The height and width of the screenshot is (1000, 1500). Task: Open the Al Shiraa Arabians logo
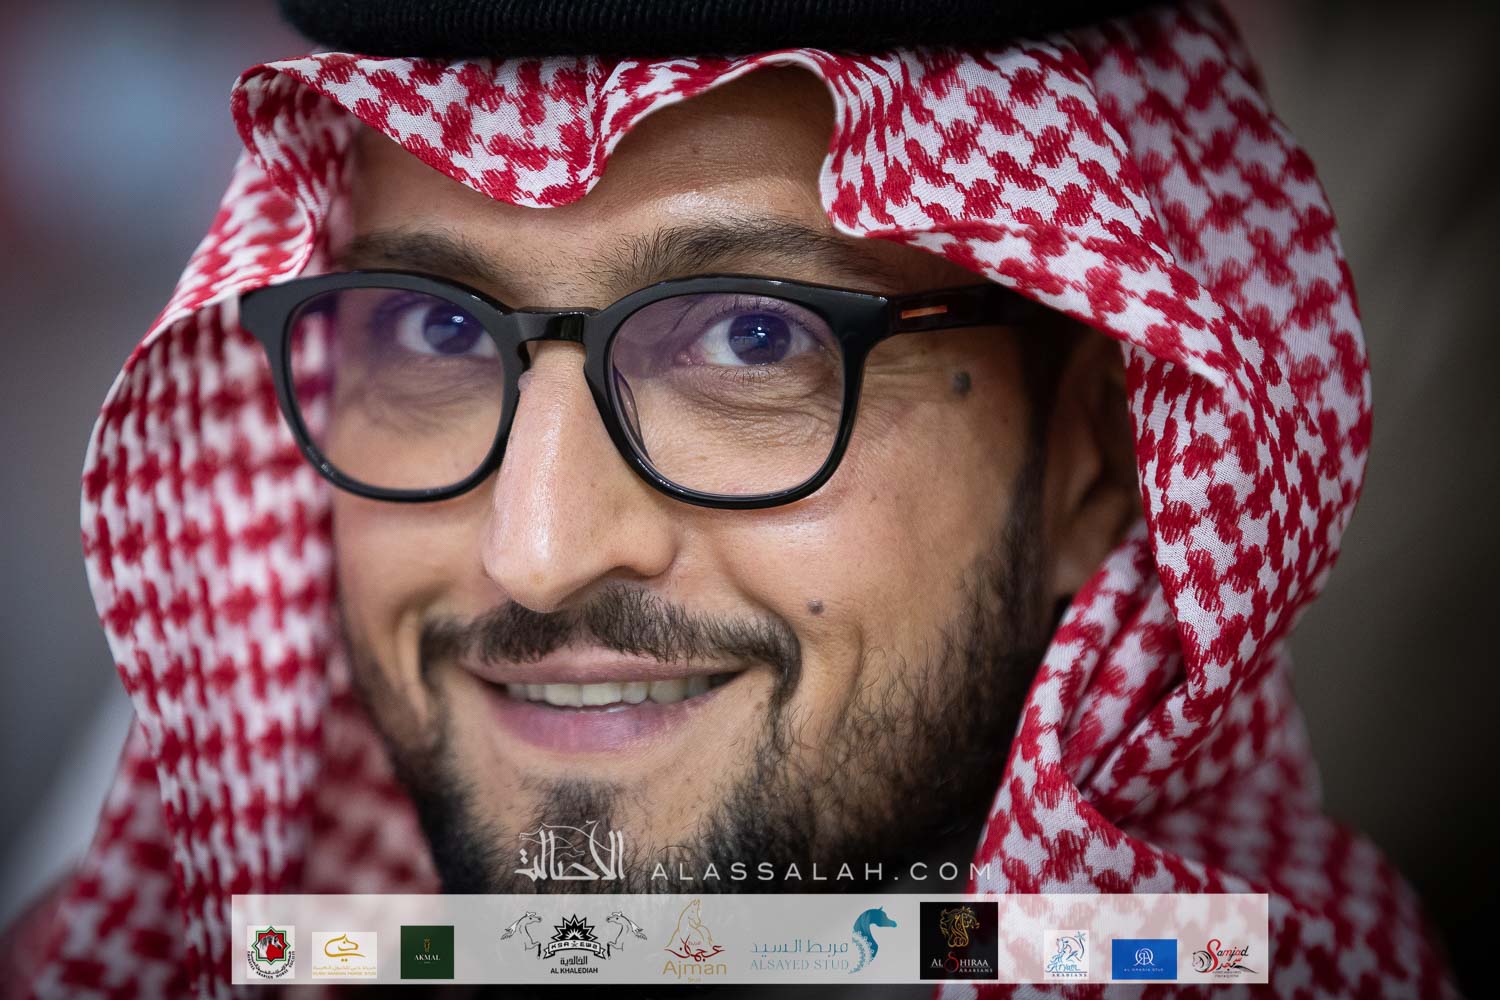click(x=959, y=951)
